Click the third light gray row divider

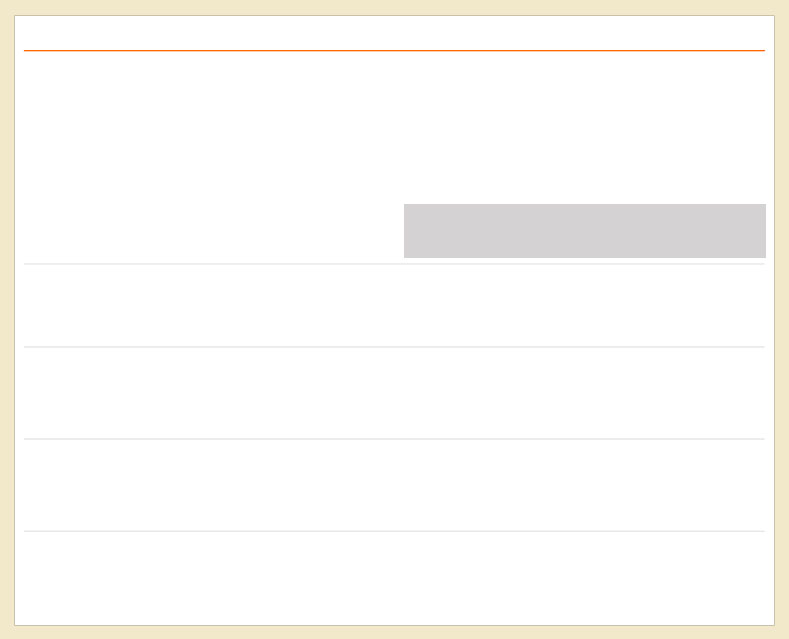[x=394, y=439]
